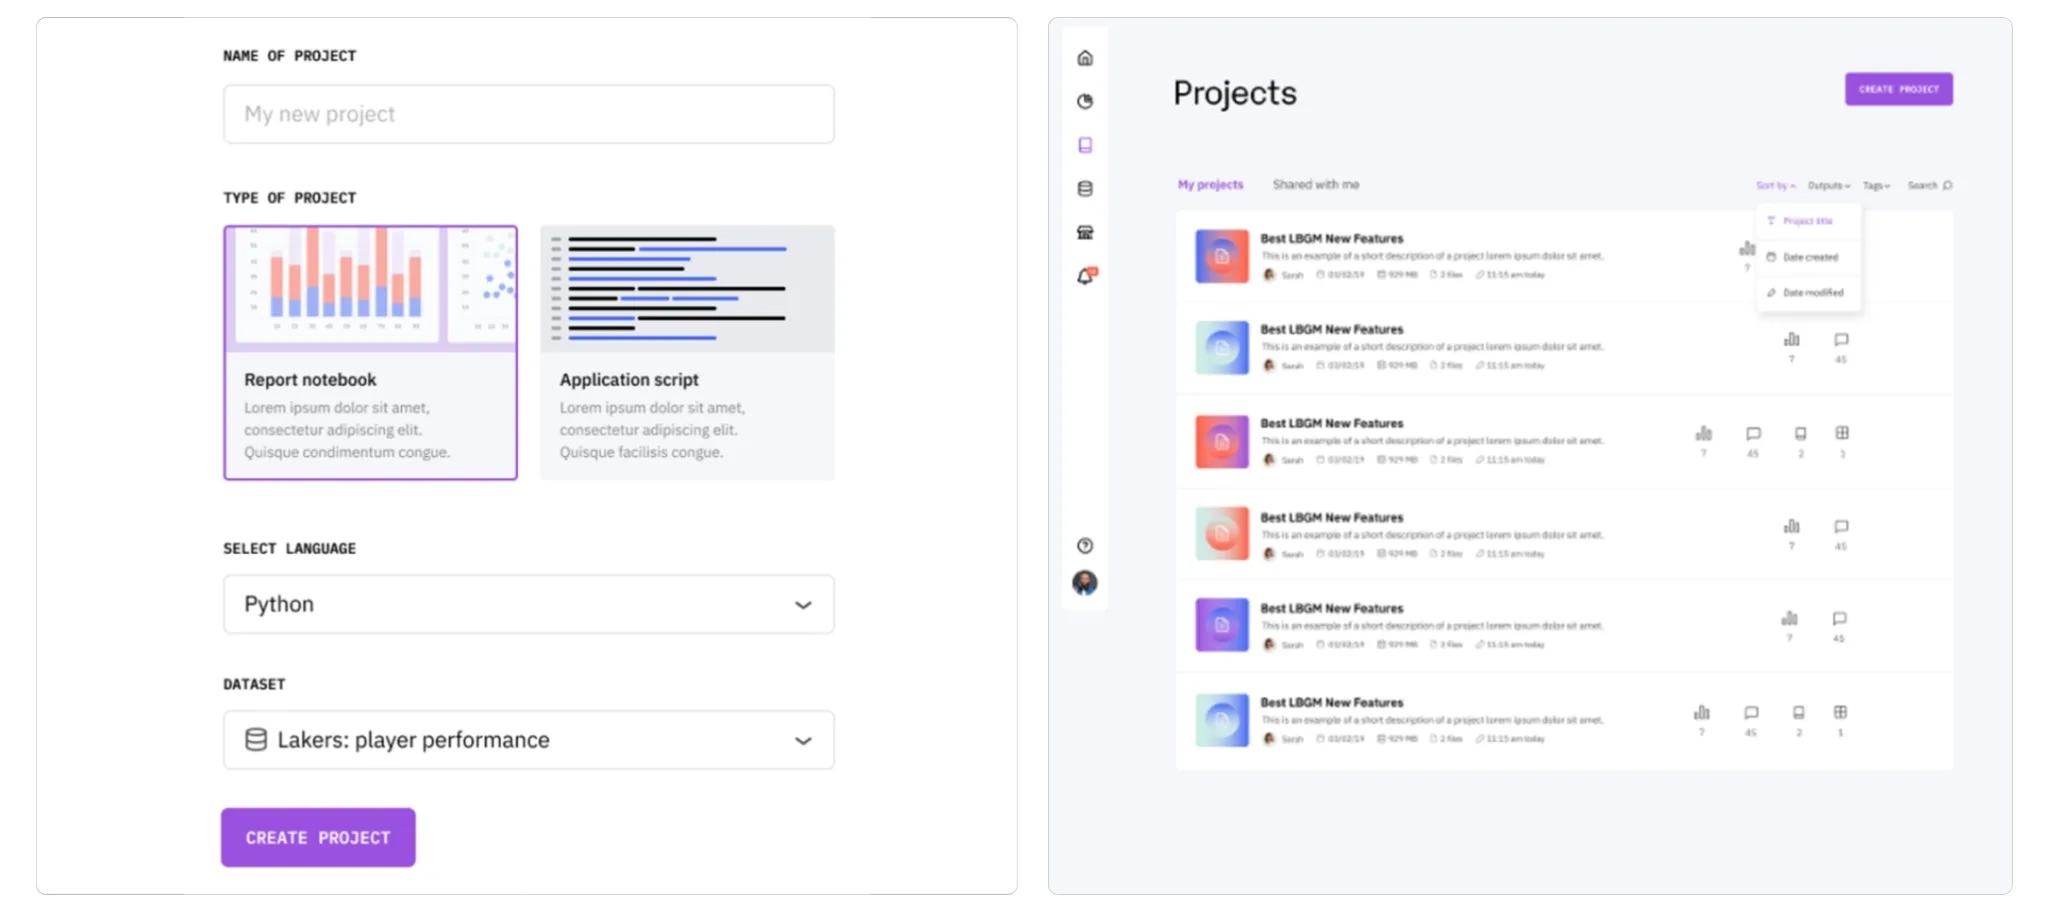Open the marketplace store sidebar icon
This screenshot has height=911, width=2048.
pos(1085,233)
